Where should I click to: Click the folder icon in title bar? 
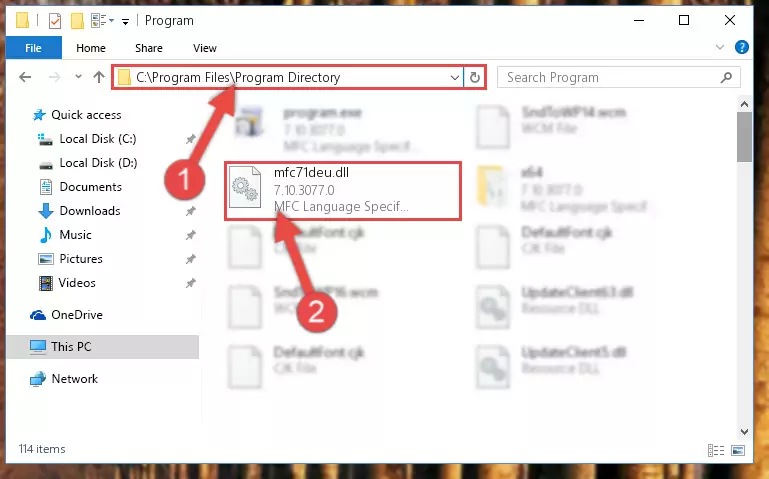23,21
